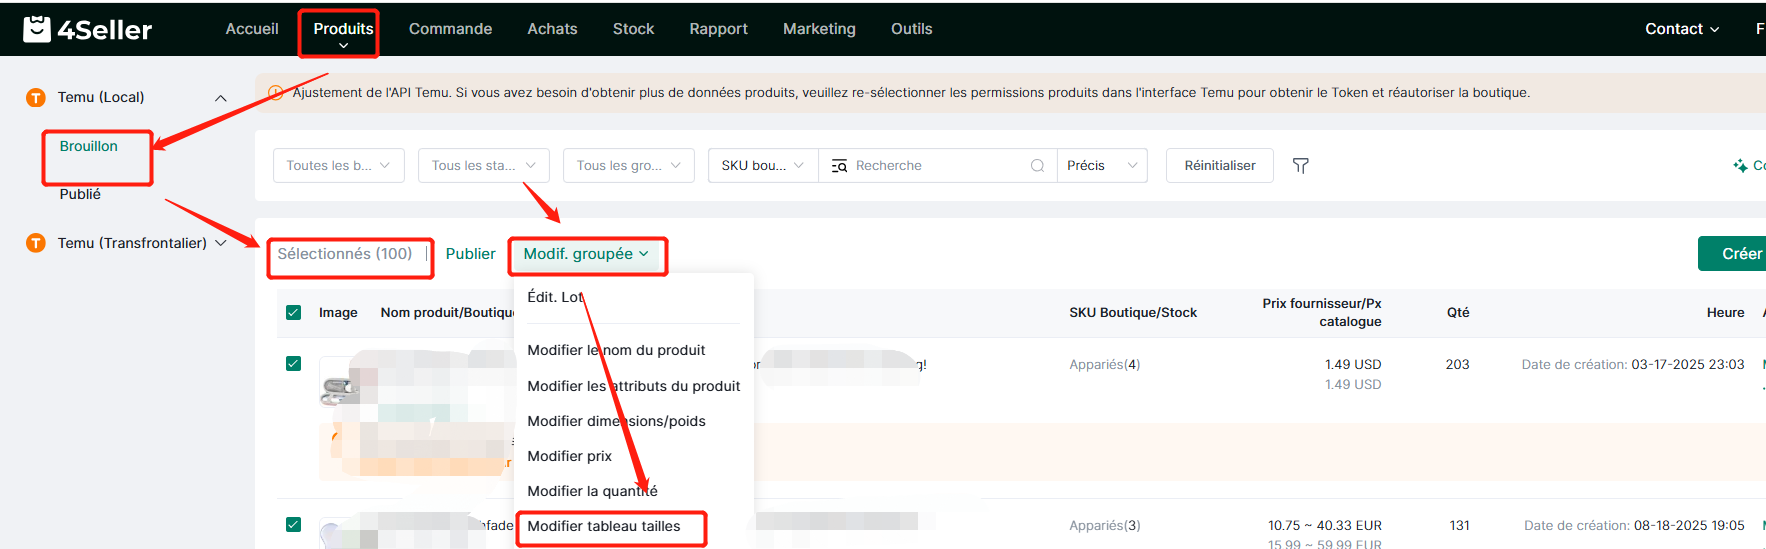
Task: Select Publié in the sidebar
Action: pyautogui.click(x=80, y=194)
